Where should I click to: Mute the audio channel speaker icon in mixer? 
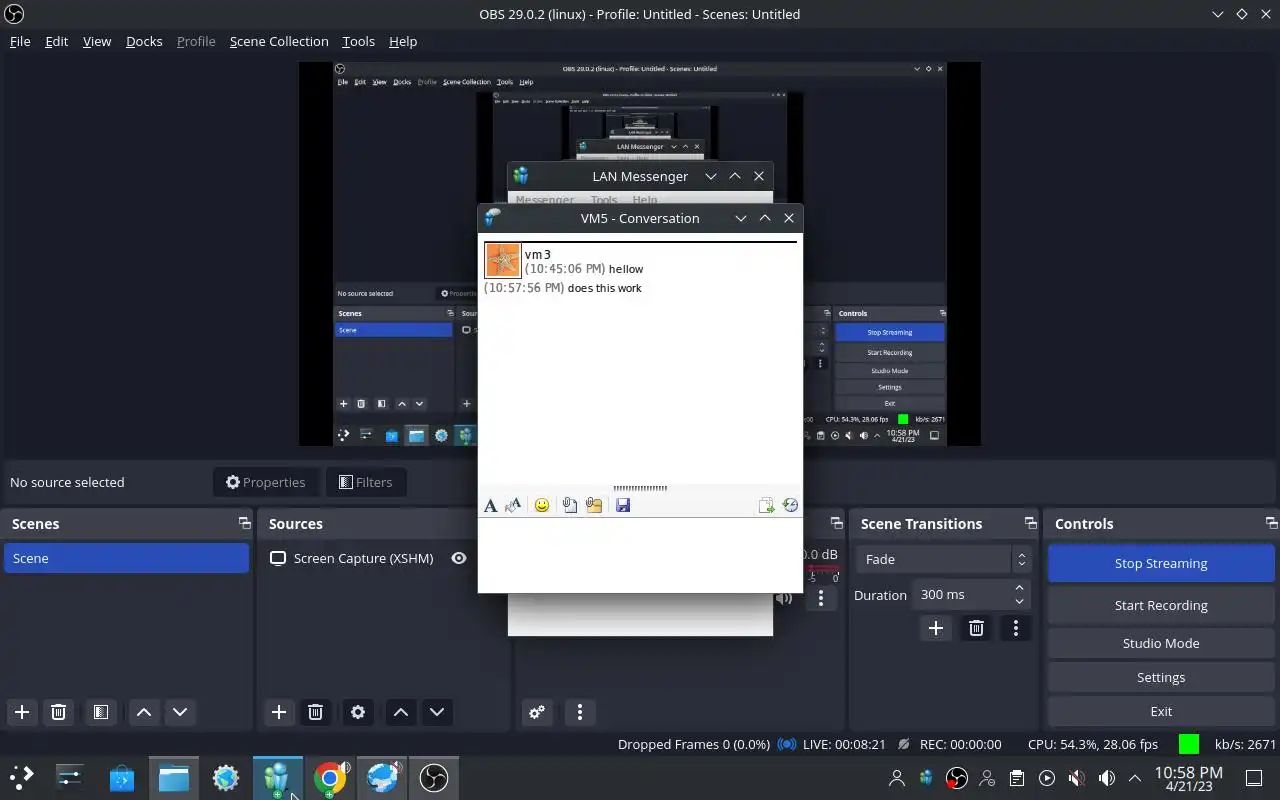point(784,598)
